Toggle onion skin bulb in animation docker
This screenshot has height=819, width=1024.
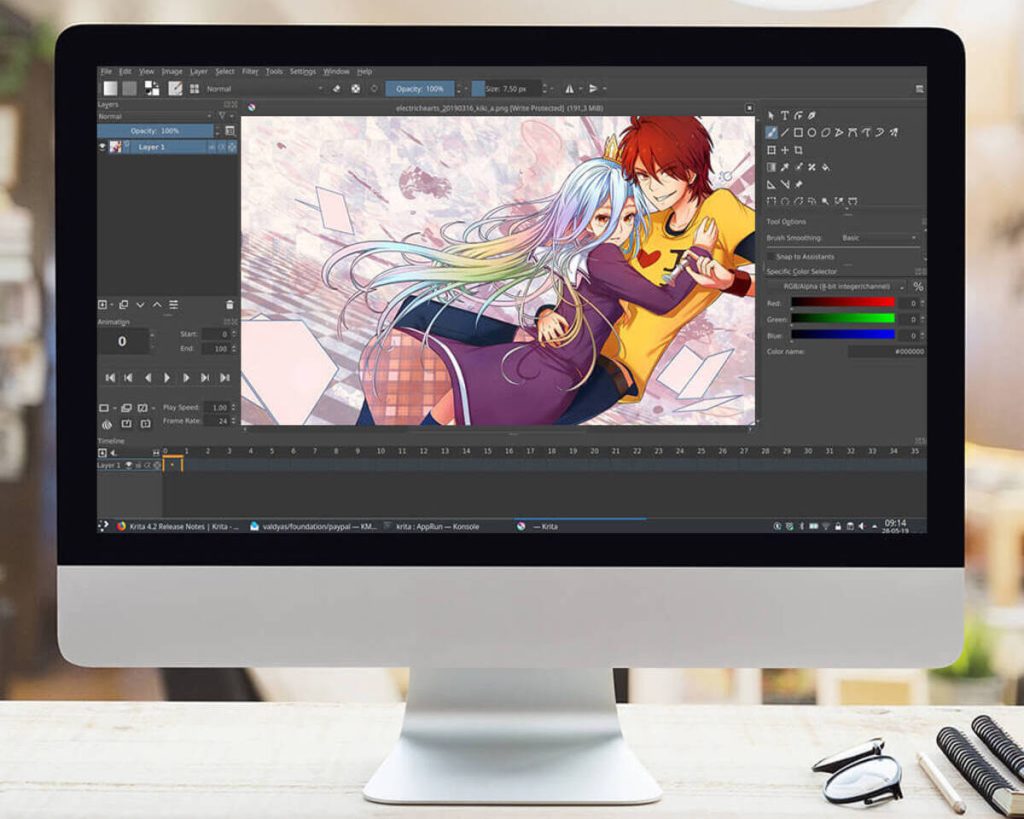pos(106,424)
